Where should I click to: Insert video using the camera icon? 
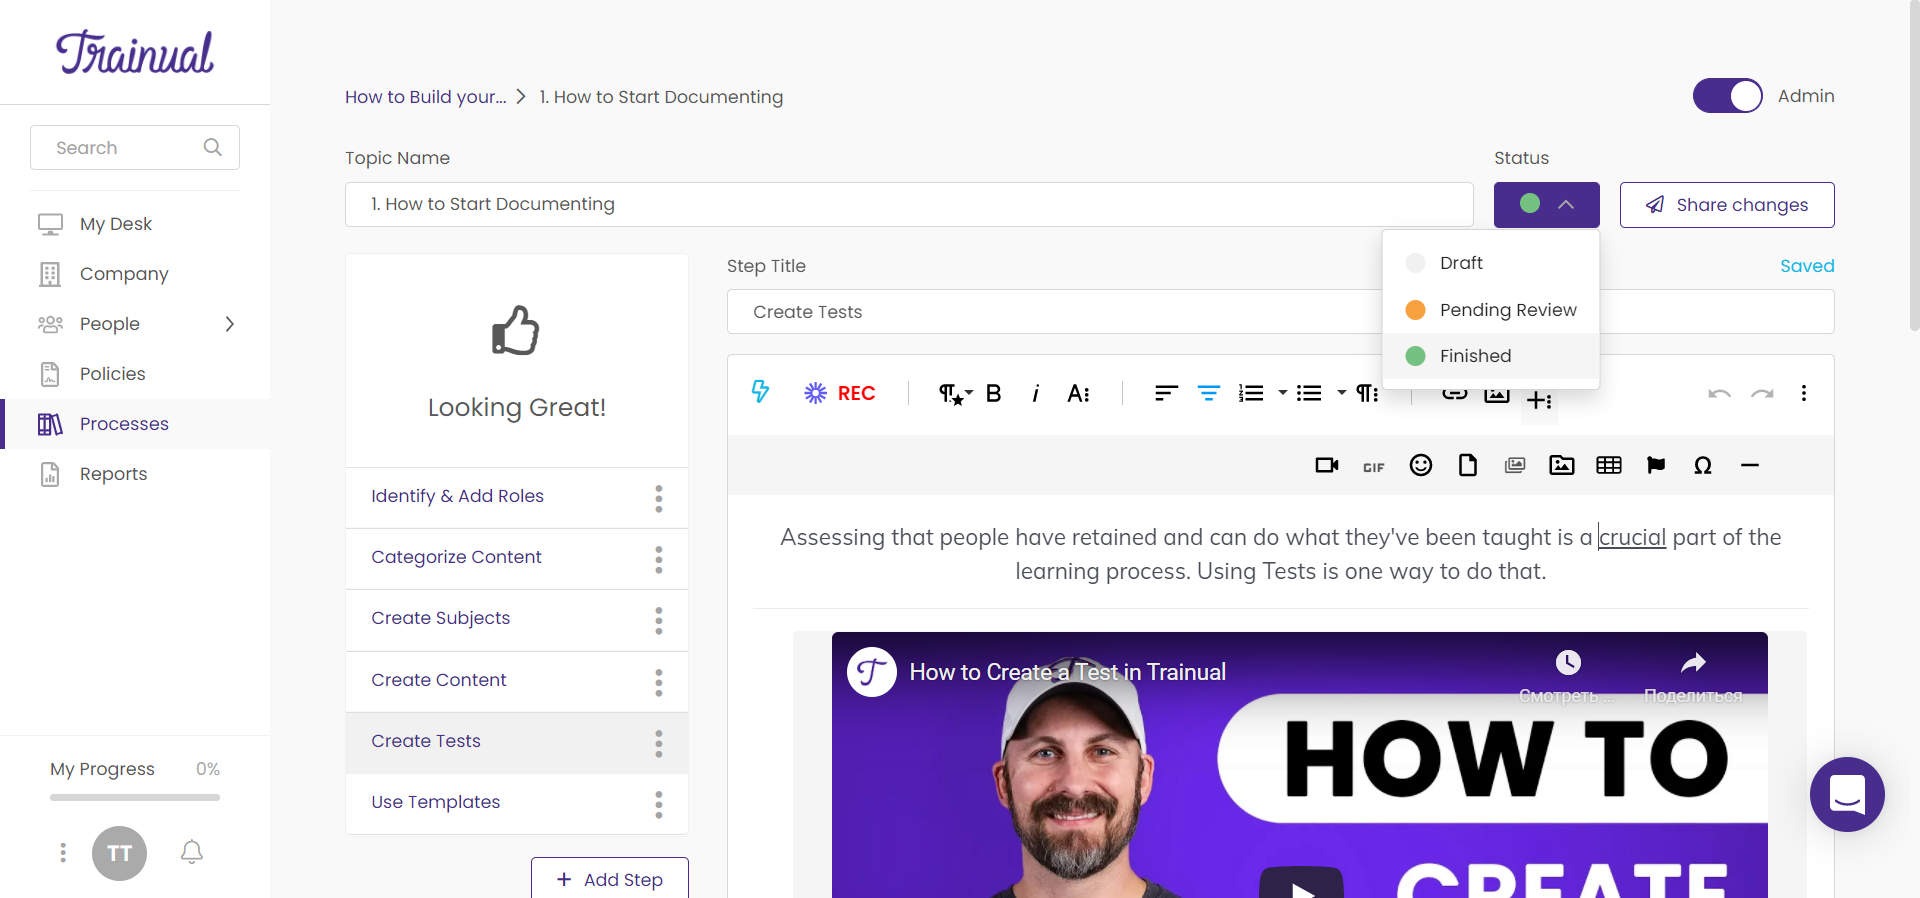[1326, 465]
